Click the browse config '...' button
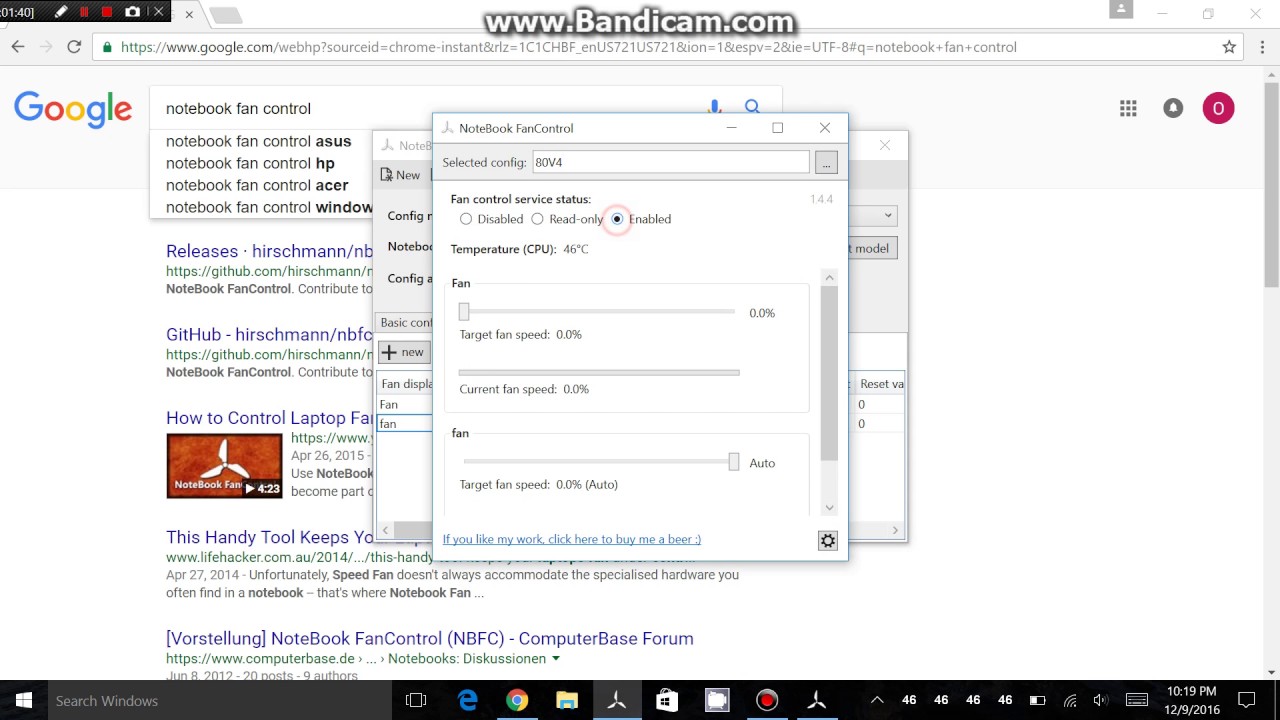This screenshot has width=1280, height=720. click(x=826, y=162)
